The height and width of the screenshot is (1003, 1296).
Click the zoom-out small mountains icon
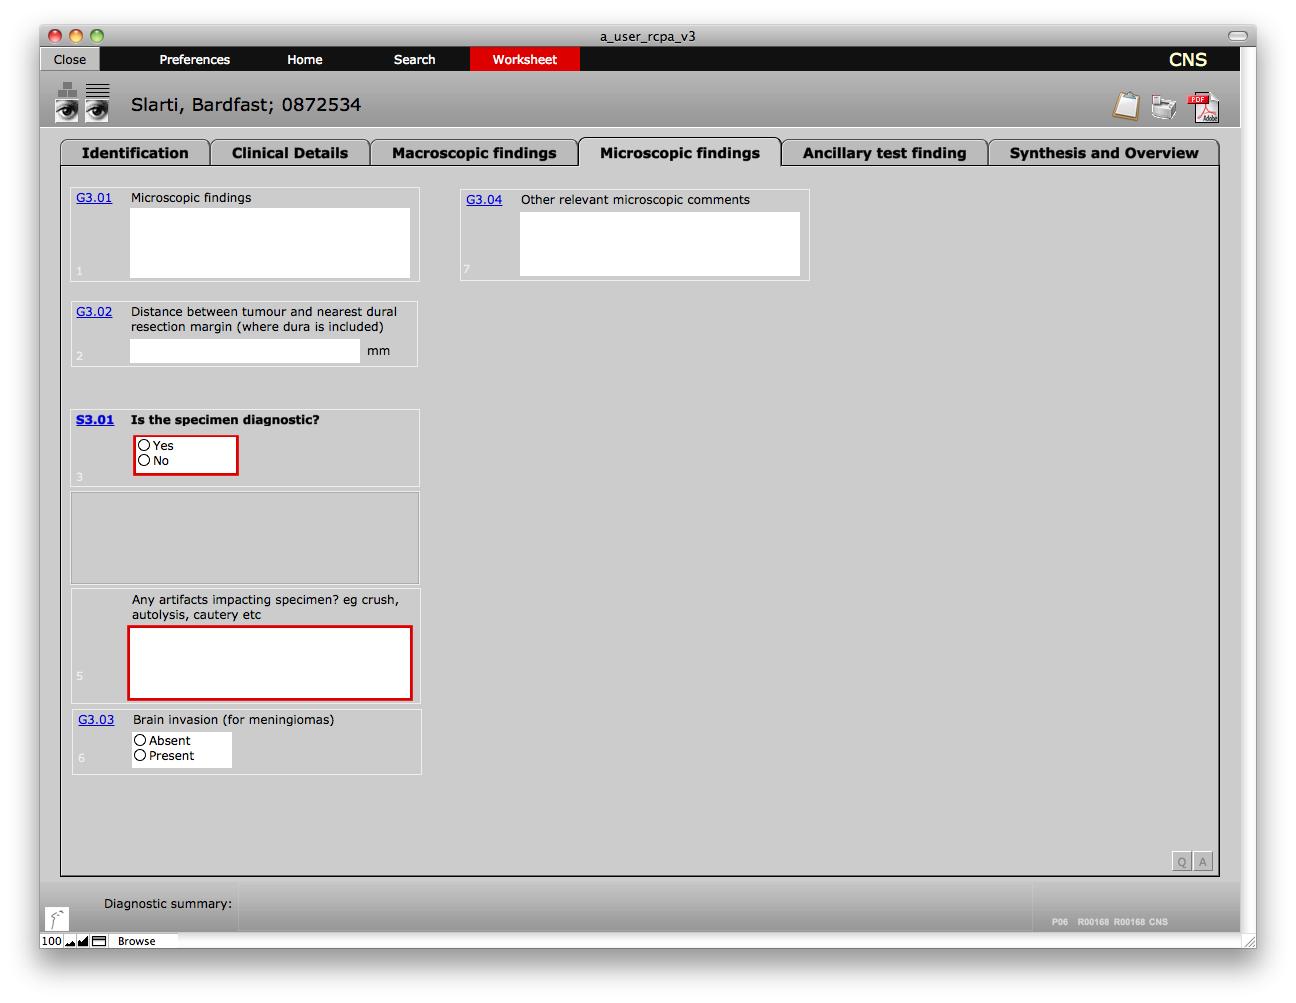(x=71, y=941)
